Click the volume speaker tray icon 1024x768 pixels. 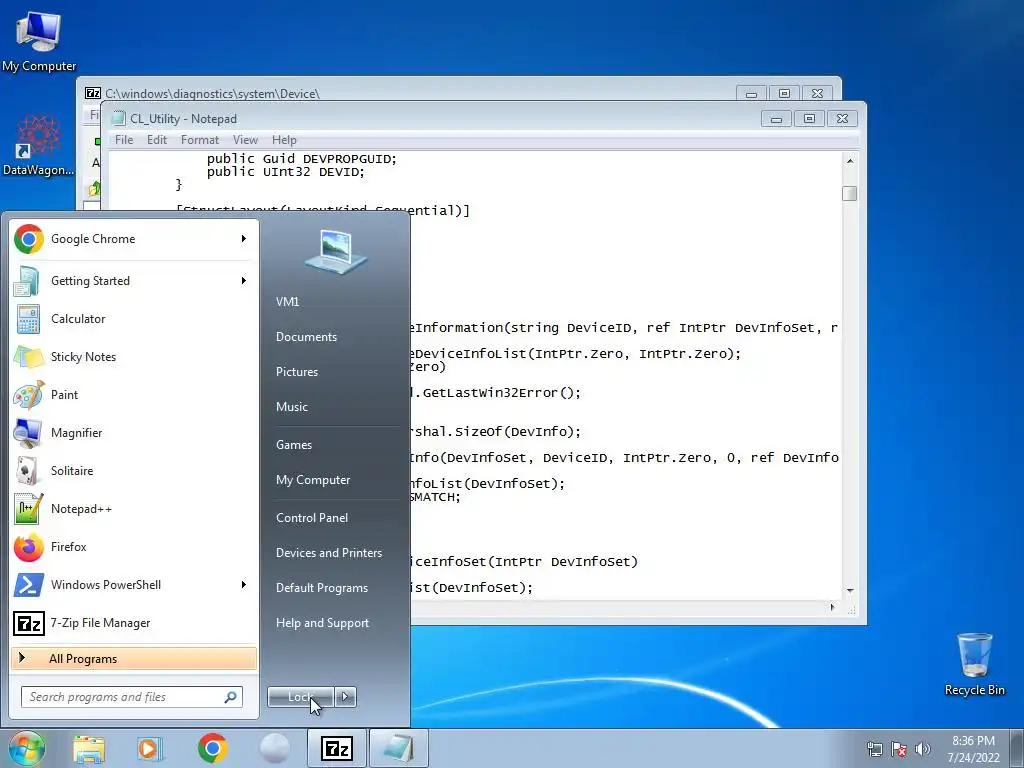click(x=923, y=749)
